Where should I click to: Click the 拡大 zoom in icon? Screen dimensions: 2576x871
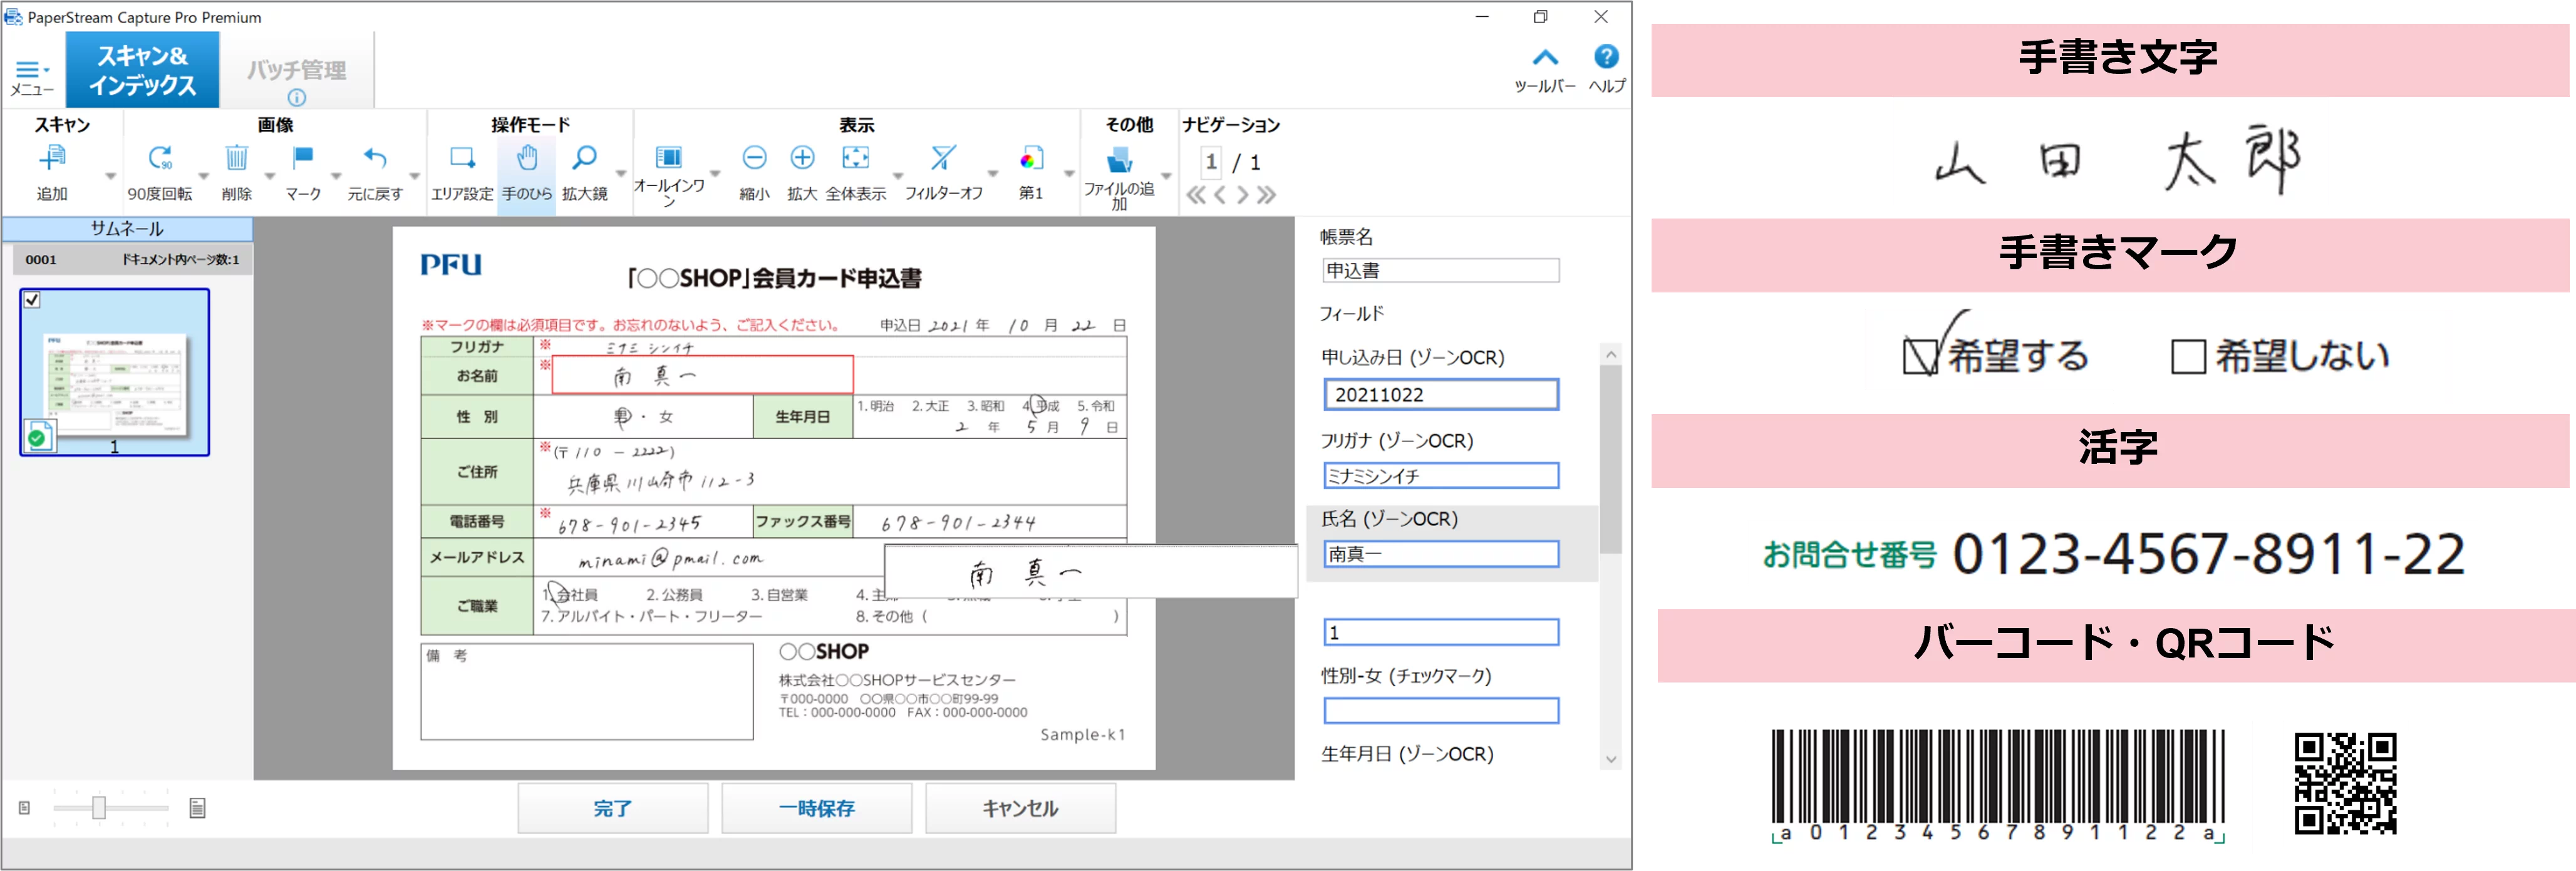(802, 158)
